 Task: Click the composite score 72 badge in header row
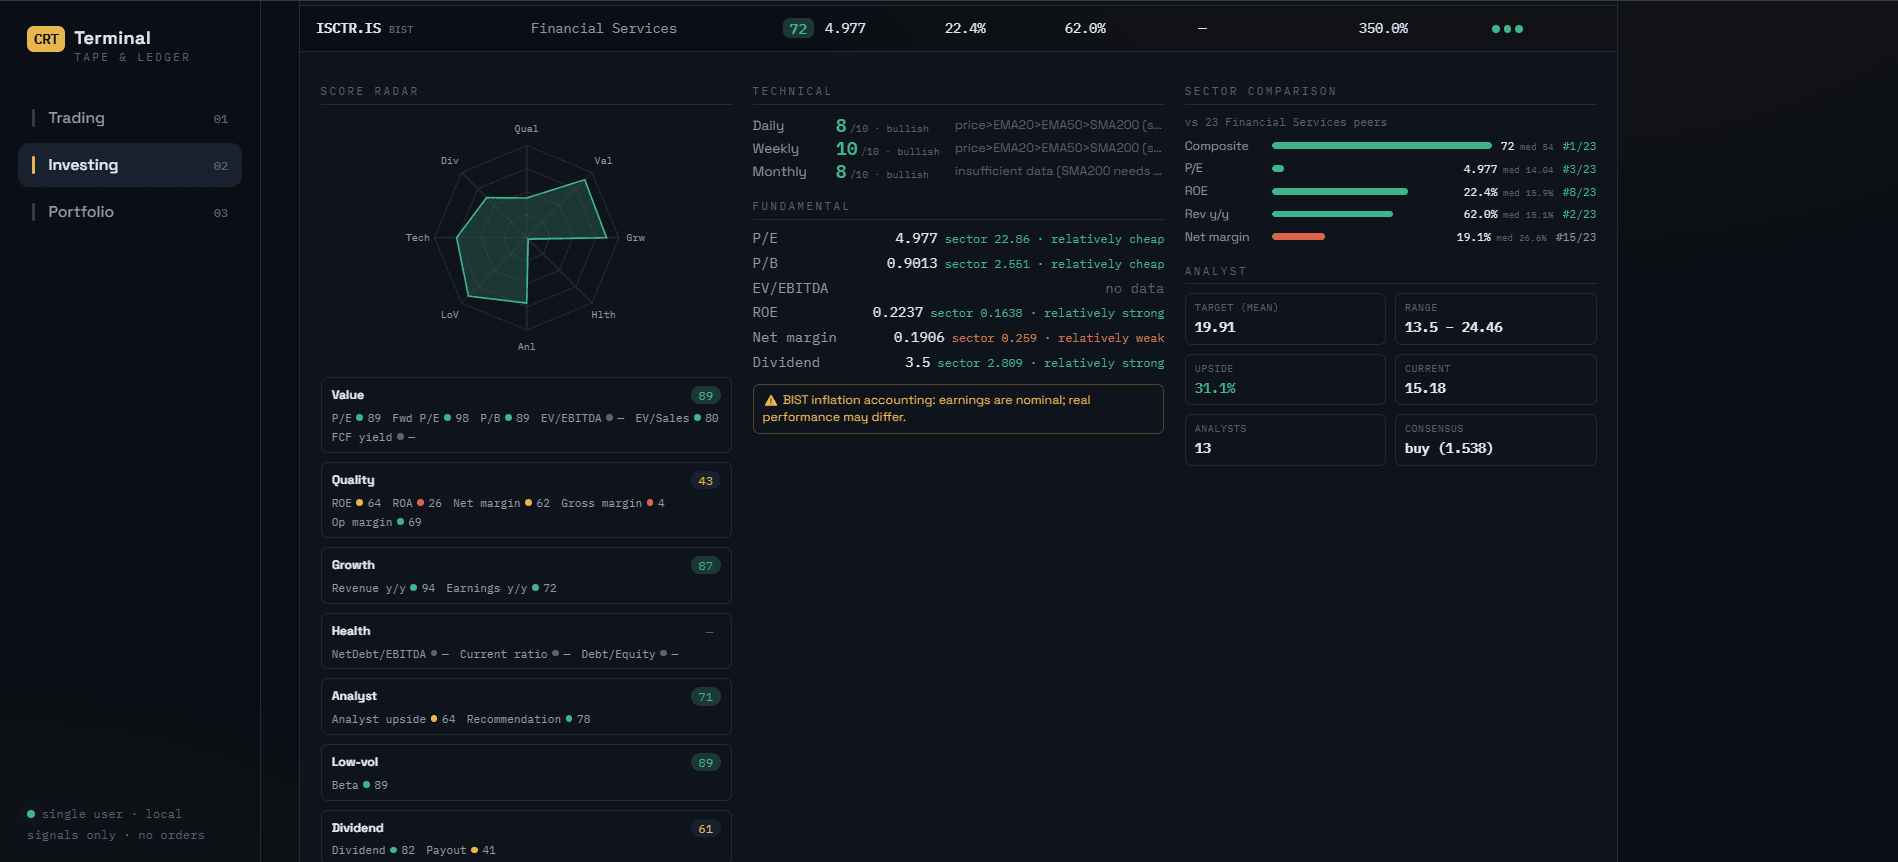click(798, 29)
